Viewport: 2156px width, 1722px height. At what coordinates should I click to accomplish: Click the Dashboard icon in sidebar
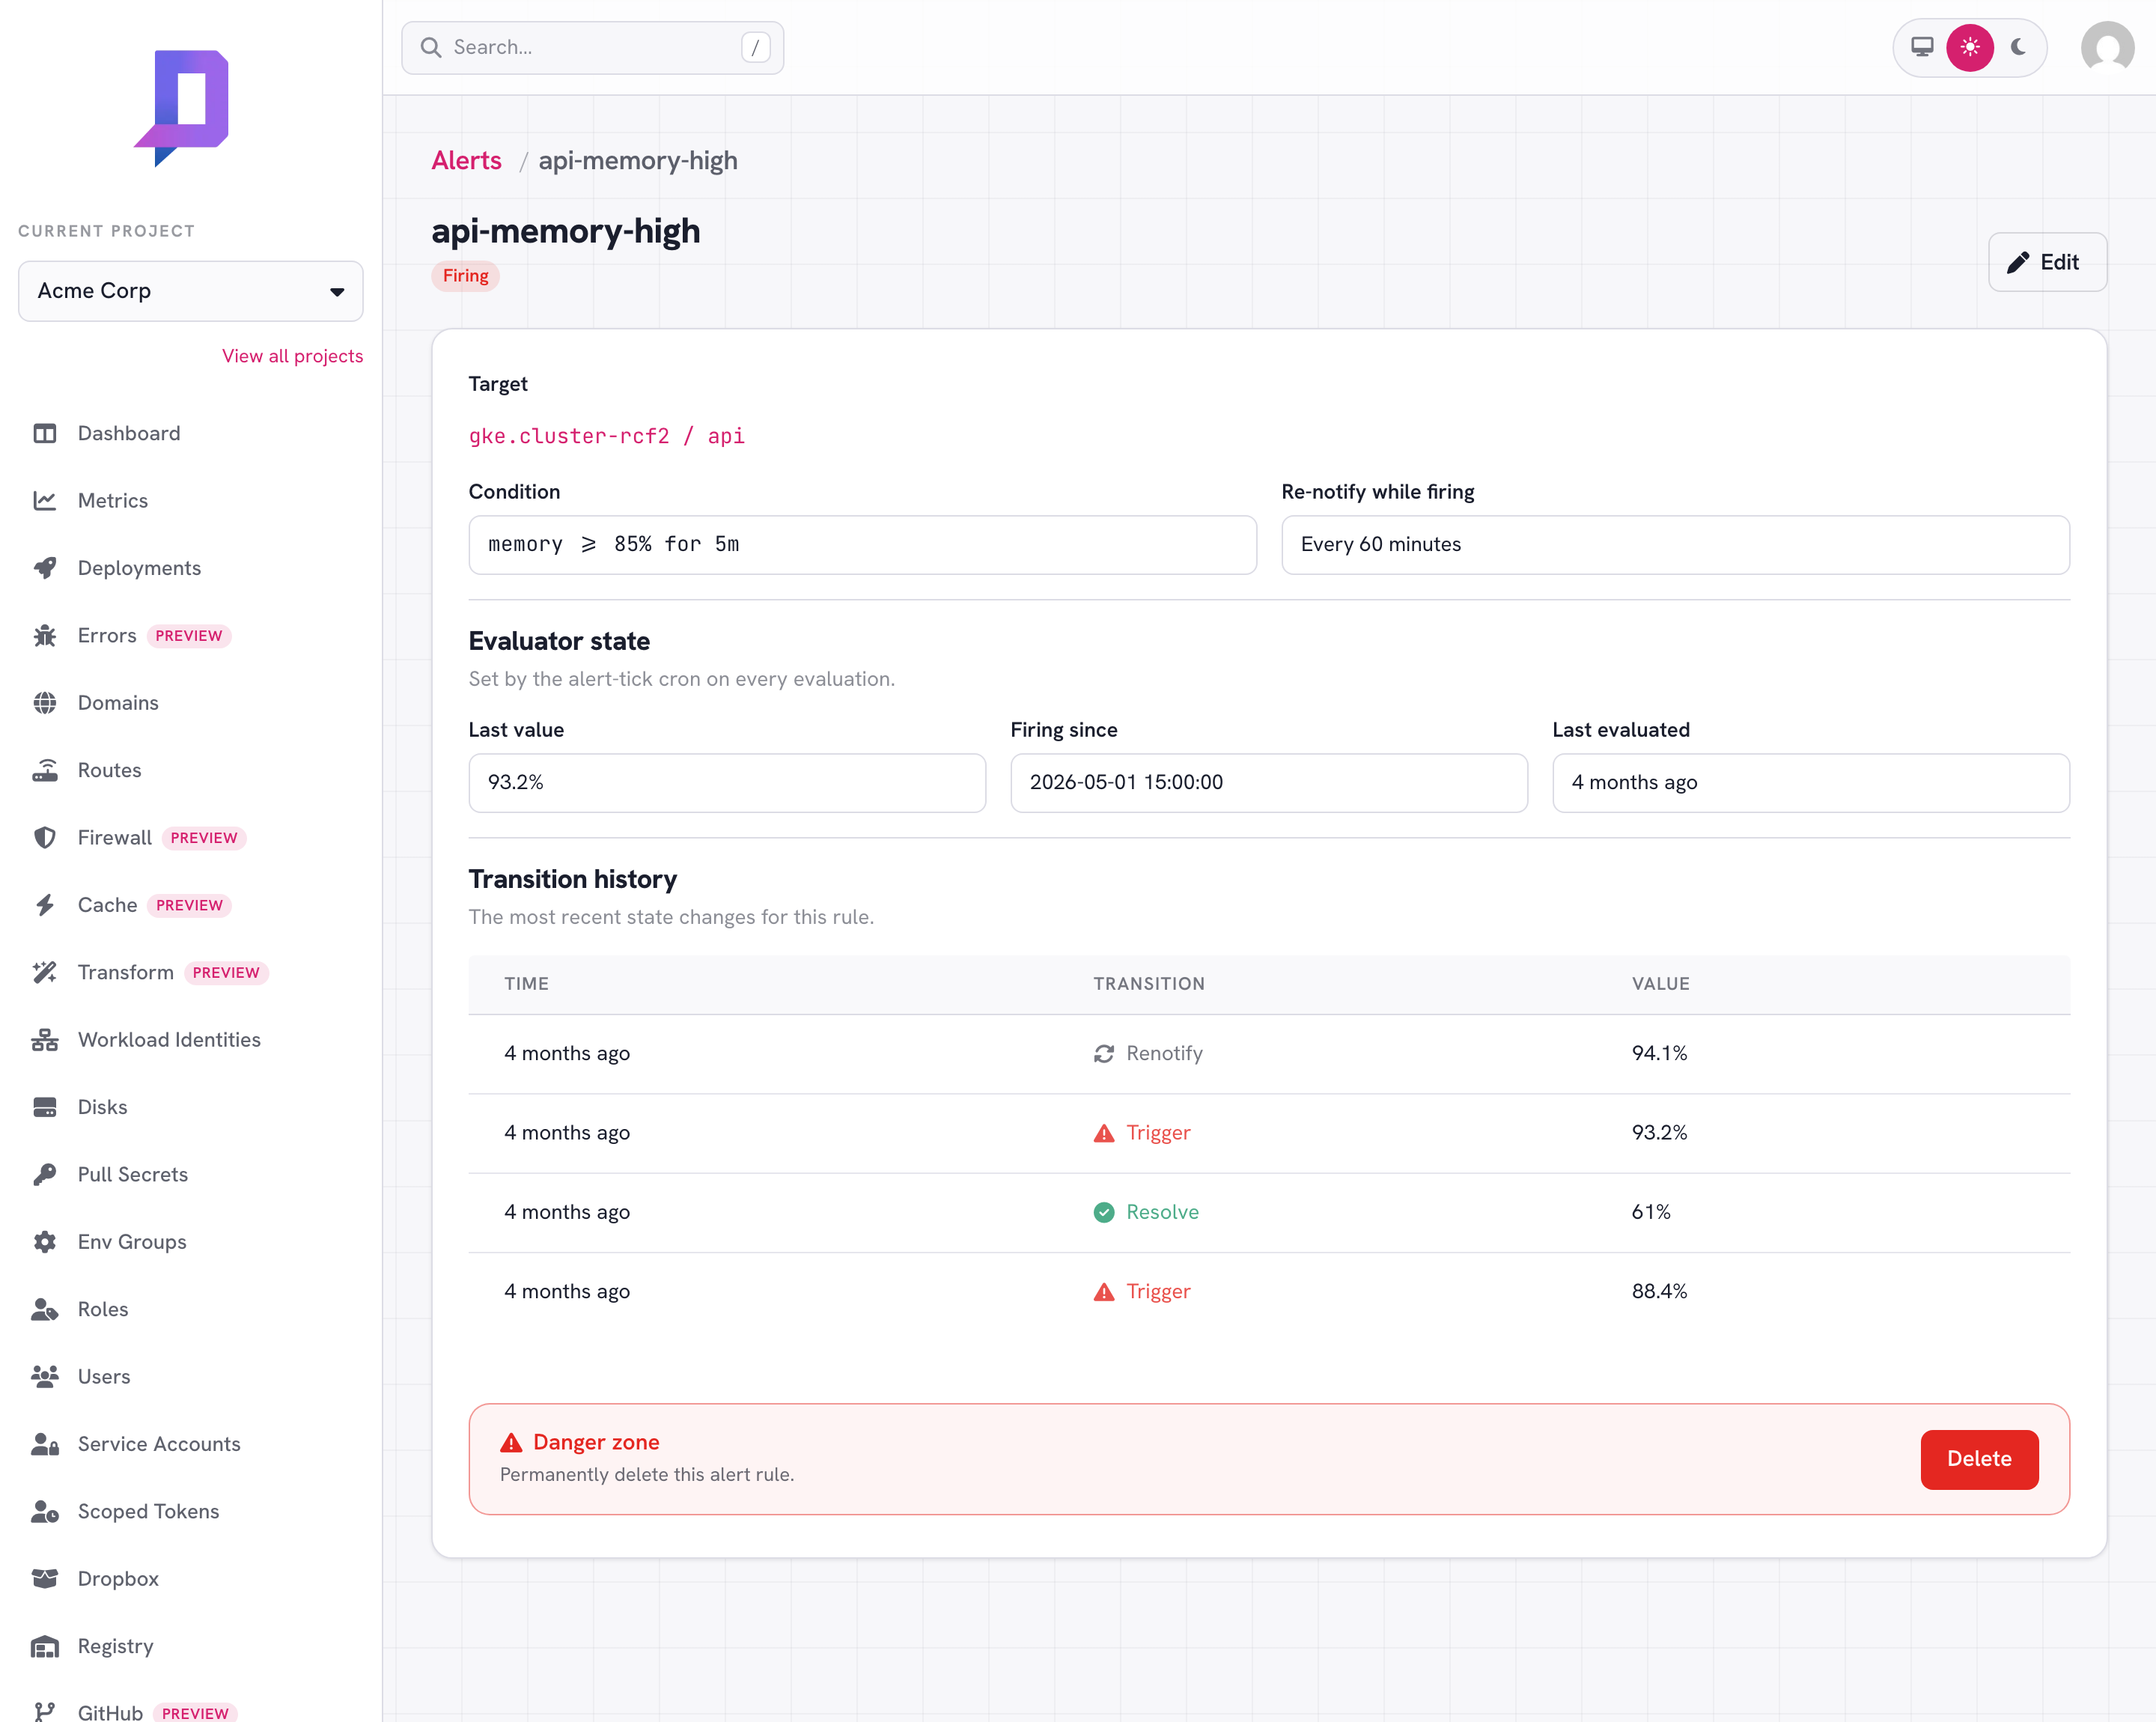click(x=45, y=433)
